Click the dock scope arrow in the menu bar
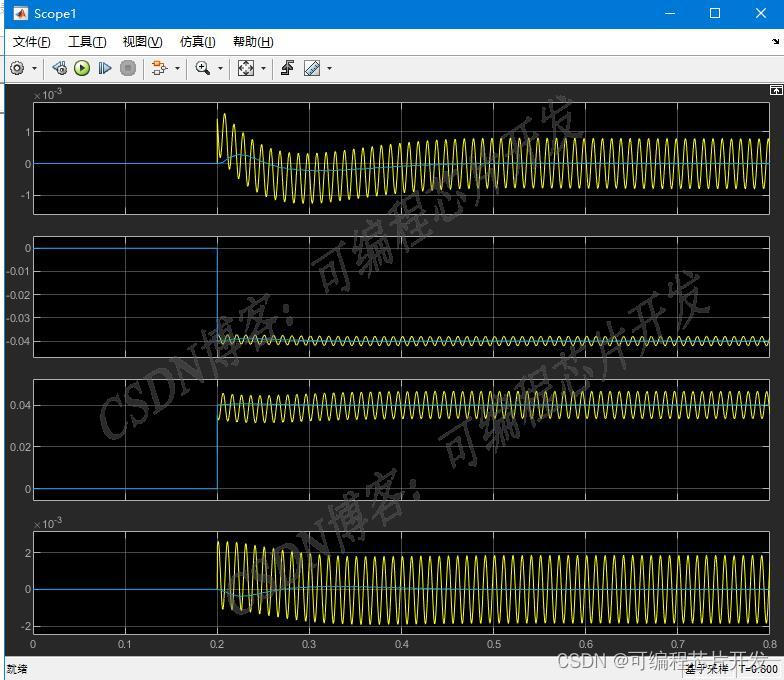The height and width of the screenshot is (680, 784). point(775,42)
